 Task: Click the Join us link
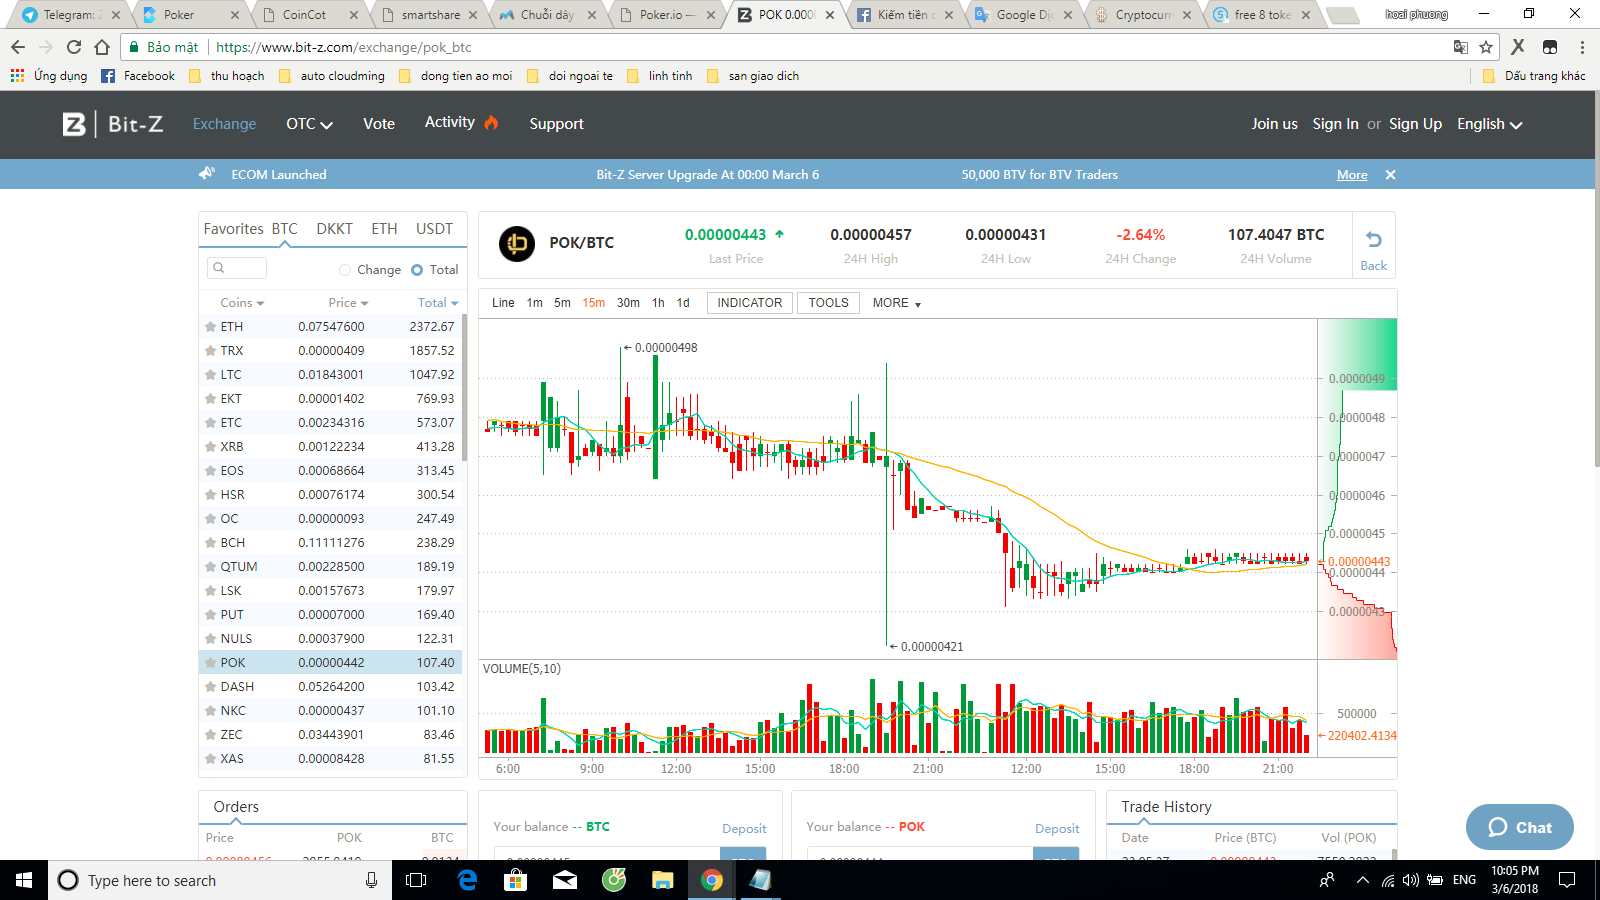(1274, 124)
